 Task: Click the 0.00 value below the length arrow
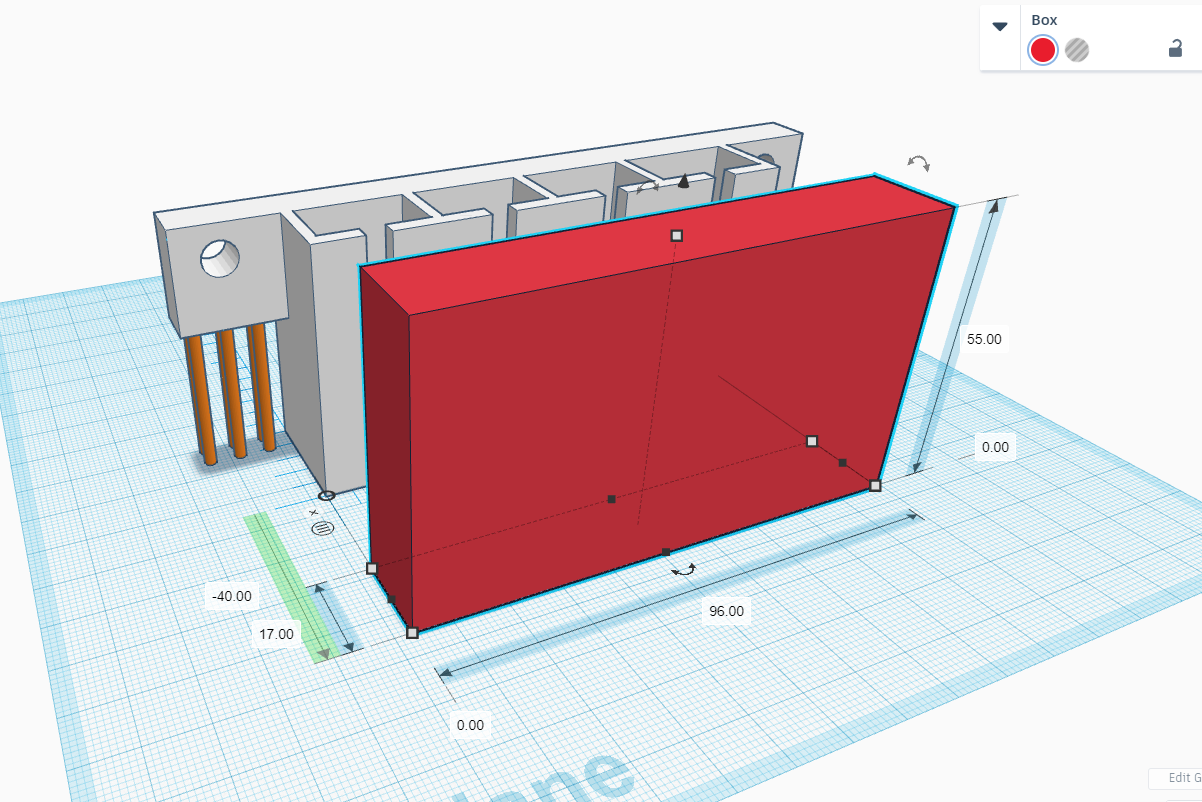pos(470,725)
